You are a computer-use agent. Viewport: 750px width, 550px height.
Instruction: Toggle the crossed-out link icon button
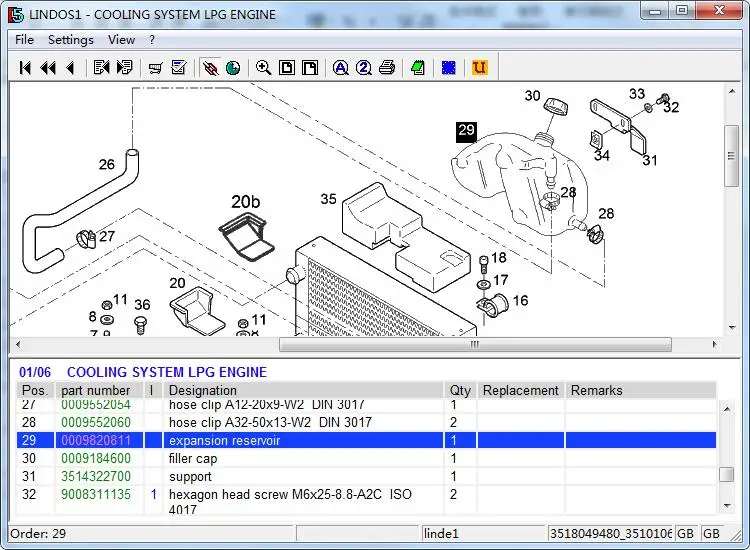pyautogui.click(x=210, y=68)
